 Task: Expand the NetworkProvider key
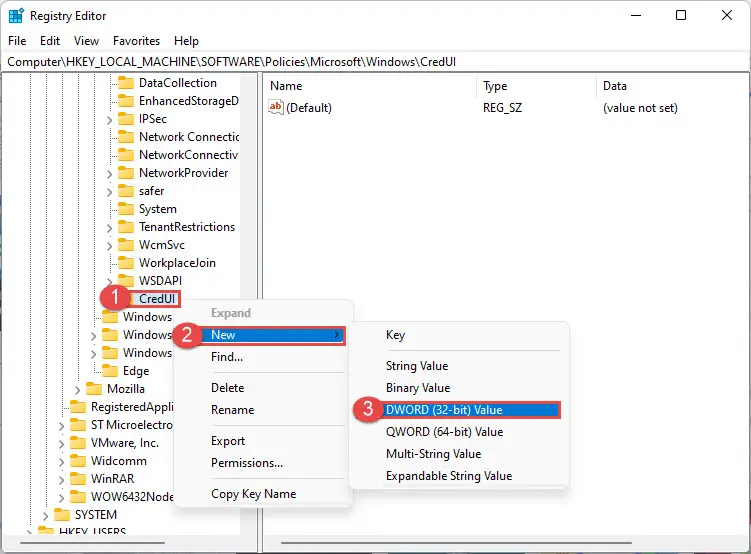[109, 174]
